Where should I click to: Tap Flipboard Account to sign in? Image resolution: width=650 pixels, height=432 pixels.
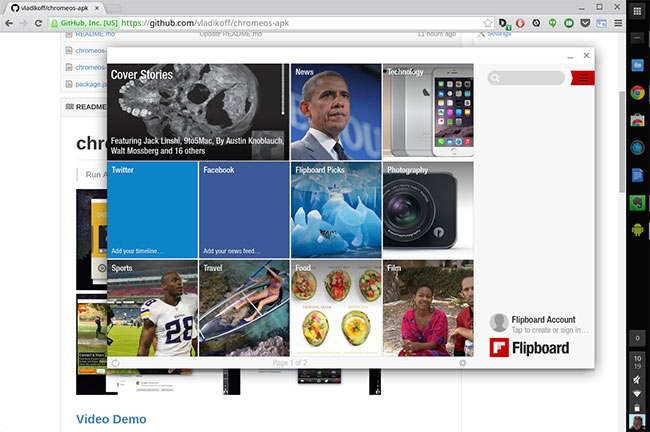pyautogui.click(x=539, y=324)
